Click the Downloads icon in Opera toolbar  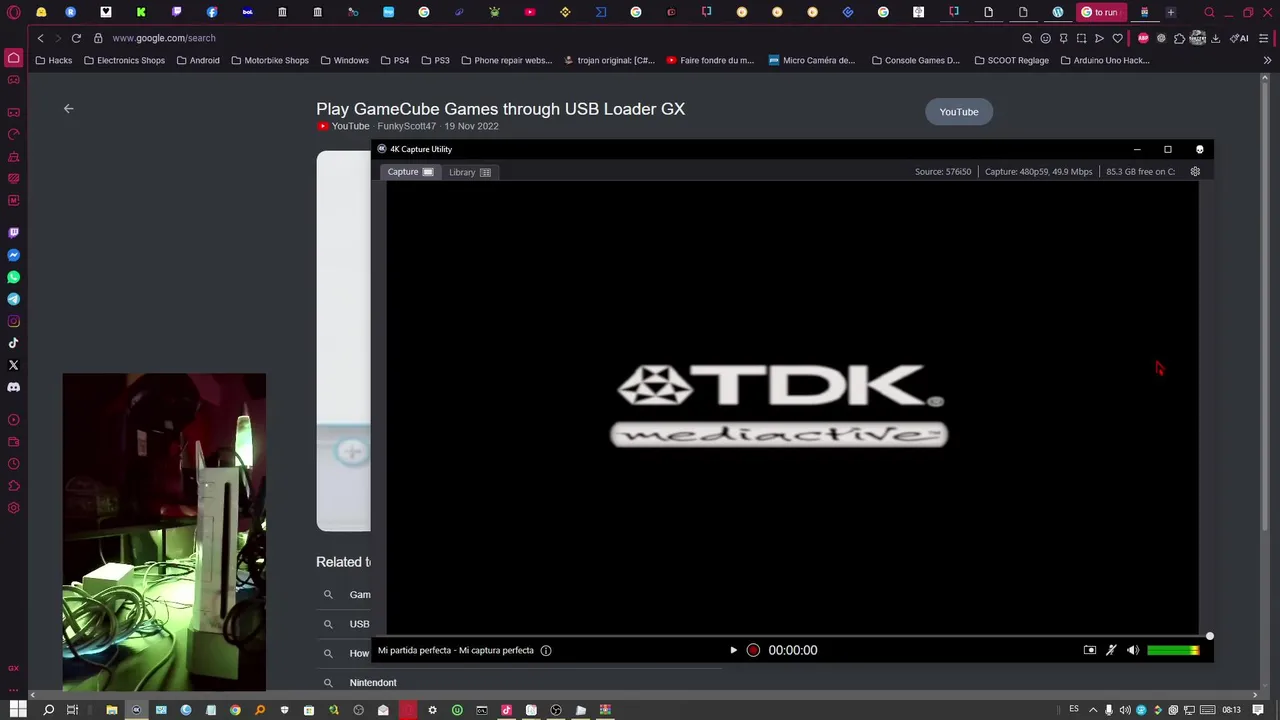1215,38
